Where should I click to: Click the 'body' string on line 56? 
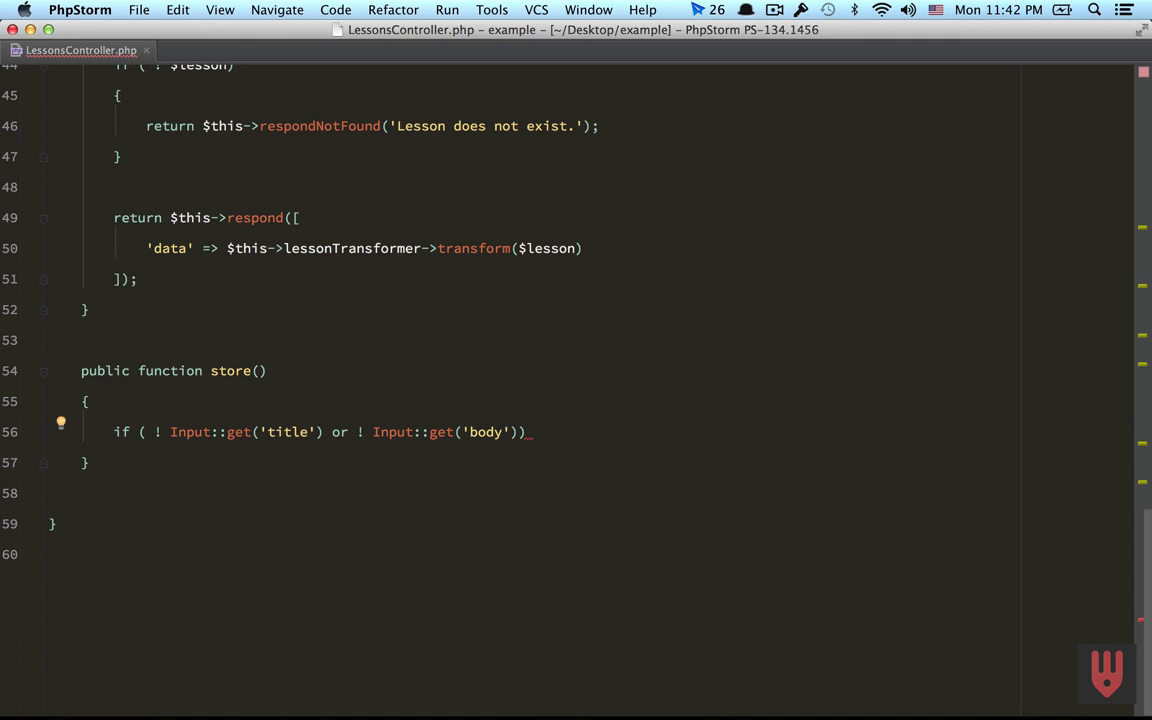click(x=486, y=432)
